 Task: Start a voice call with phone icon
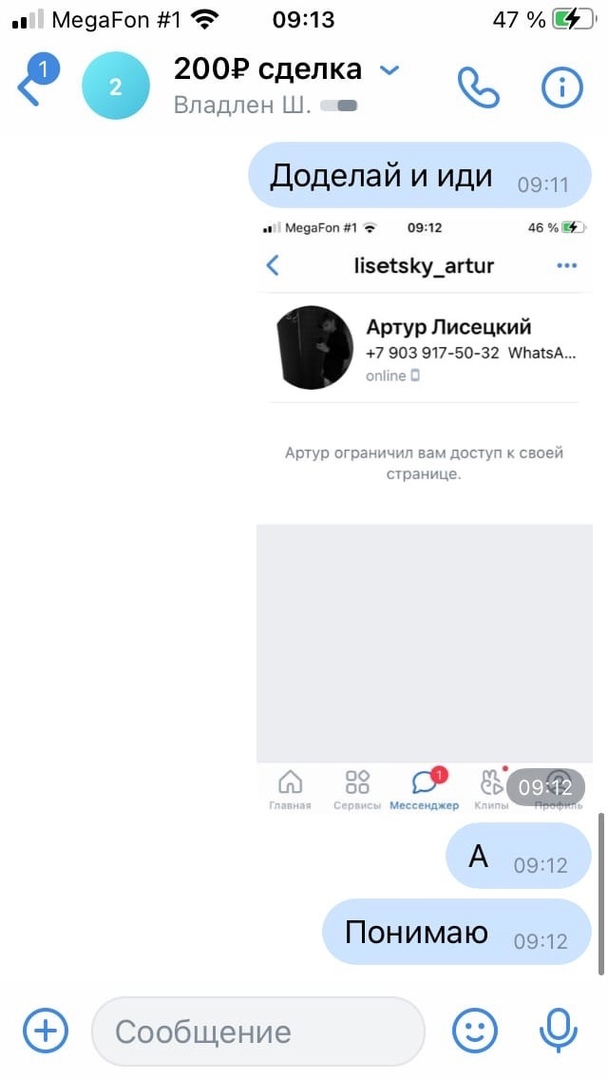479,87
